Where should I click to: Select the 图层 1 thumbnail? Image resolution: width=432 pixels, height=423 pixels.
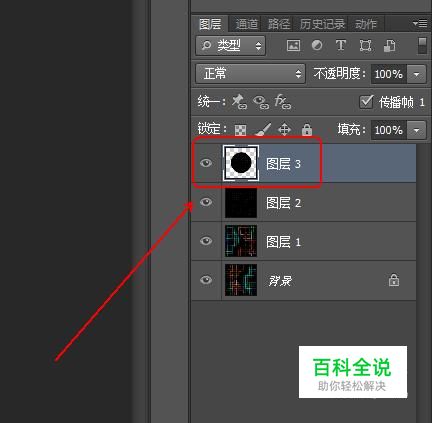pyautogui.click(x=241, y=241)
